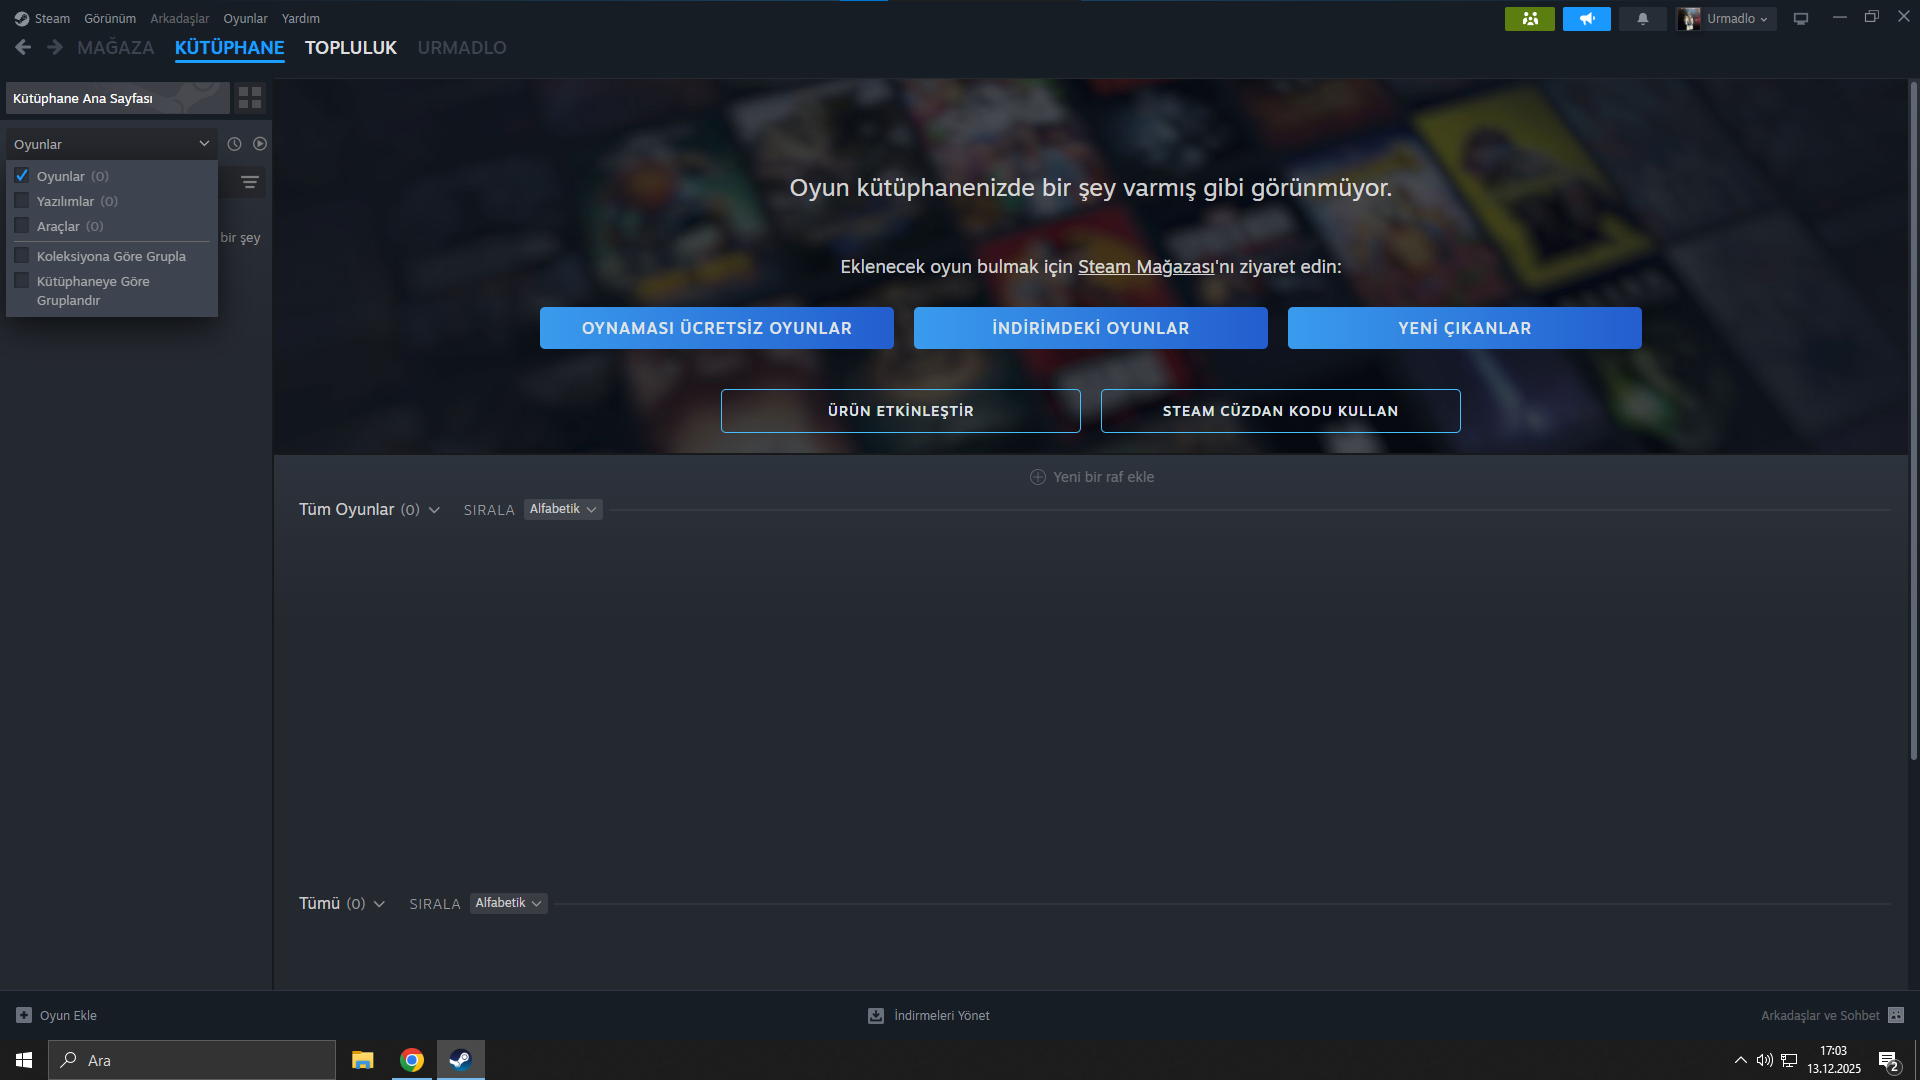Click YENİ ÇIKANLAR button
Image resolution: width=1920 pixels, height=1080 pixels.
pos(1465,328)
